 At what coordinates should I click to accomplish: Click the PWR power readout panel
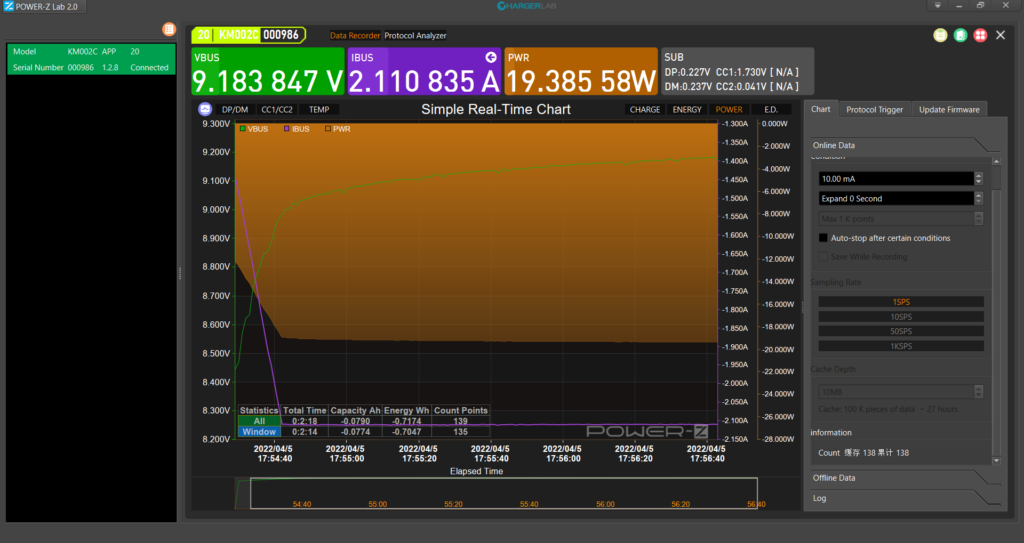(x=581, y=72)
